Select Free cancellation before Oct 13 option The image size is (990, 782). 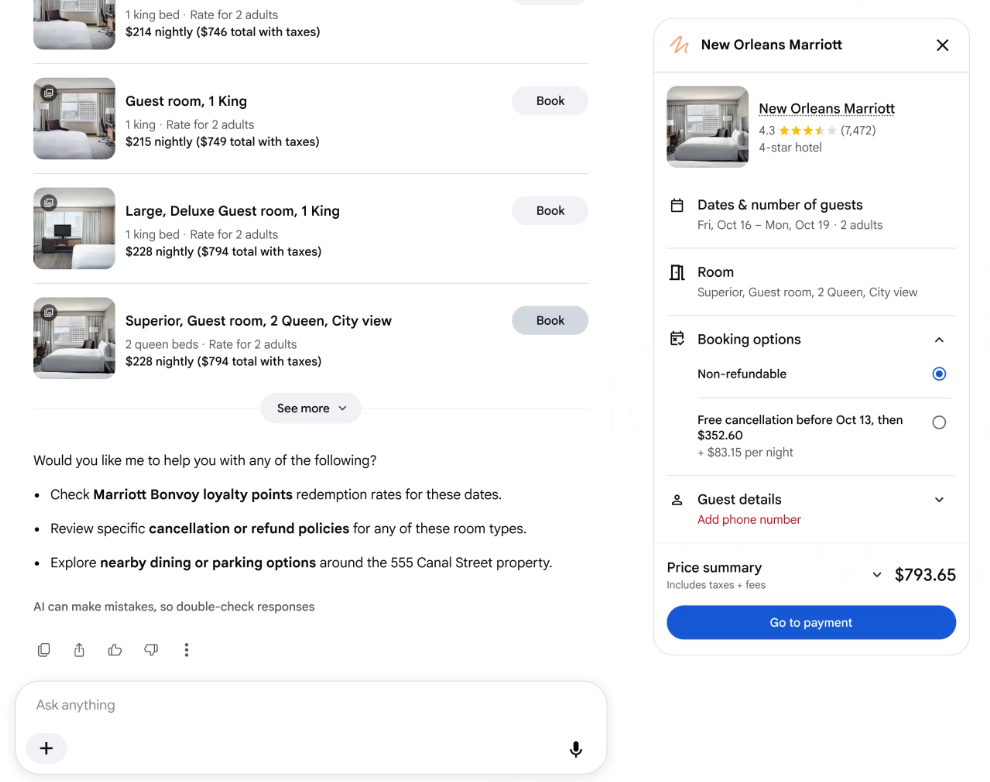(x=939, y=422)
